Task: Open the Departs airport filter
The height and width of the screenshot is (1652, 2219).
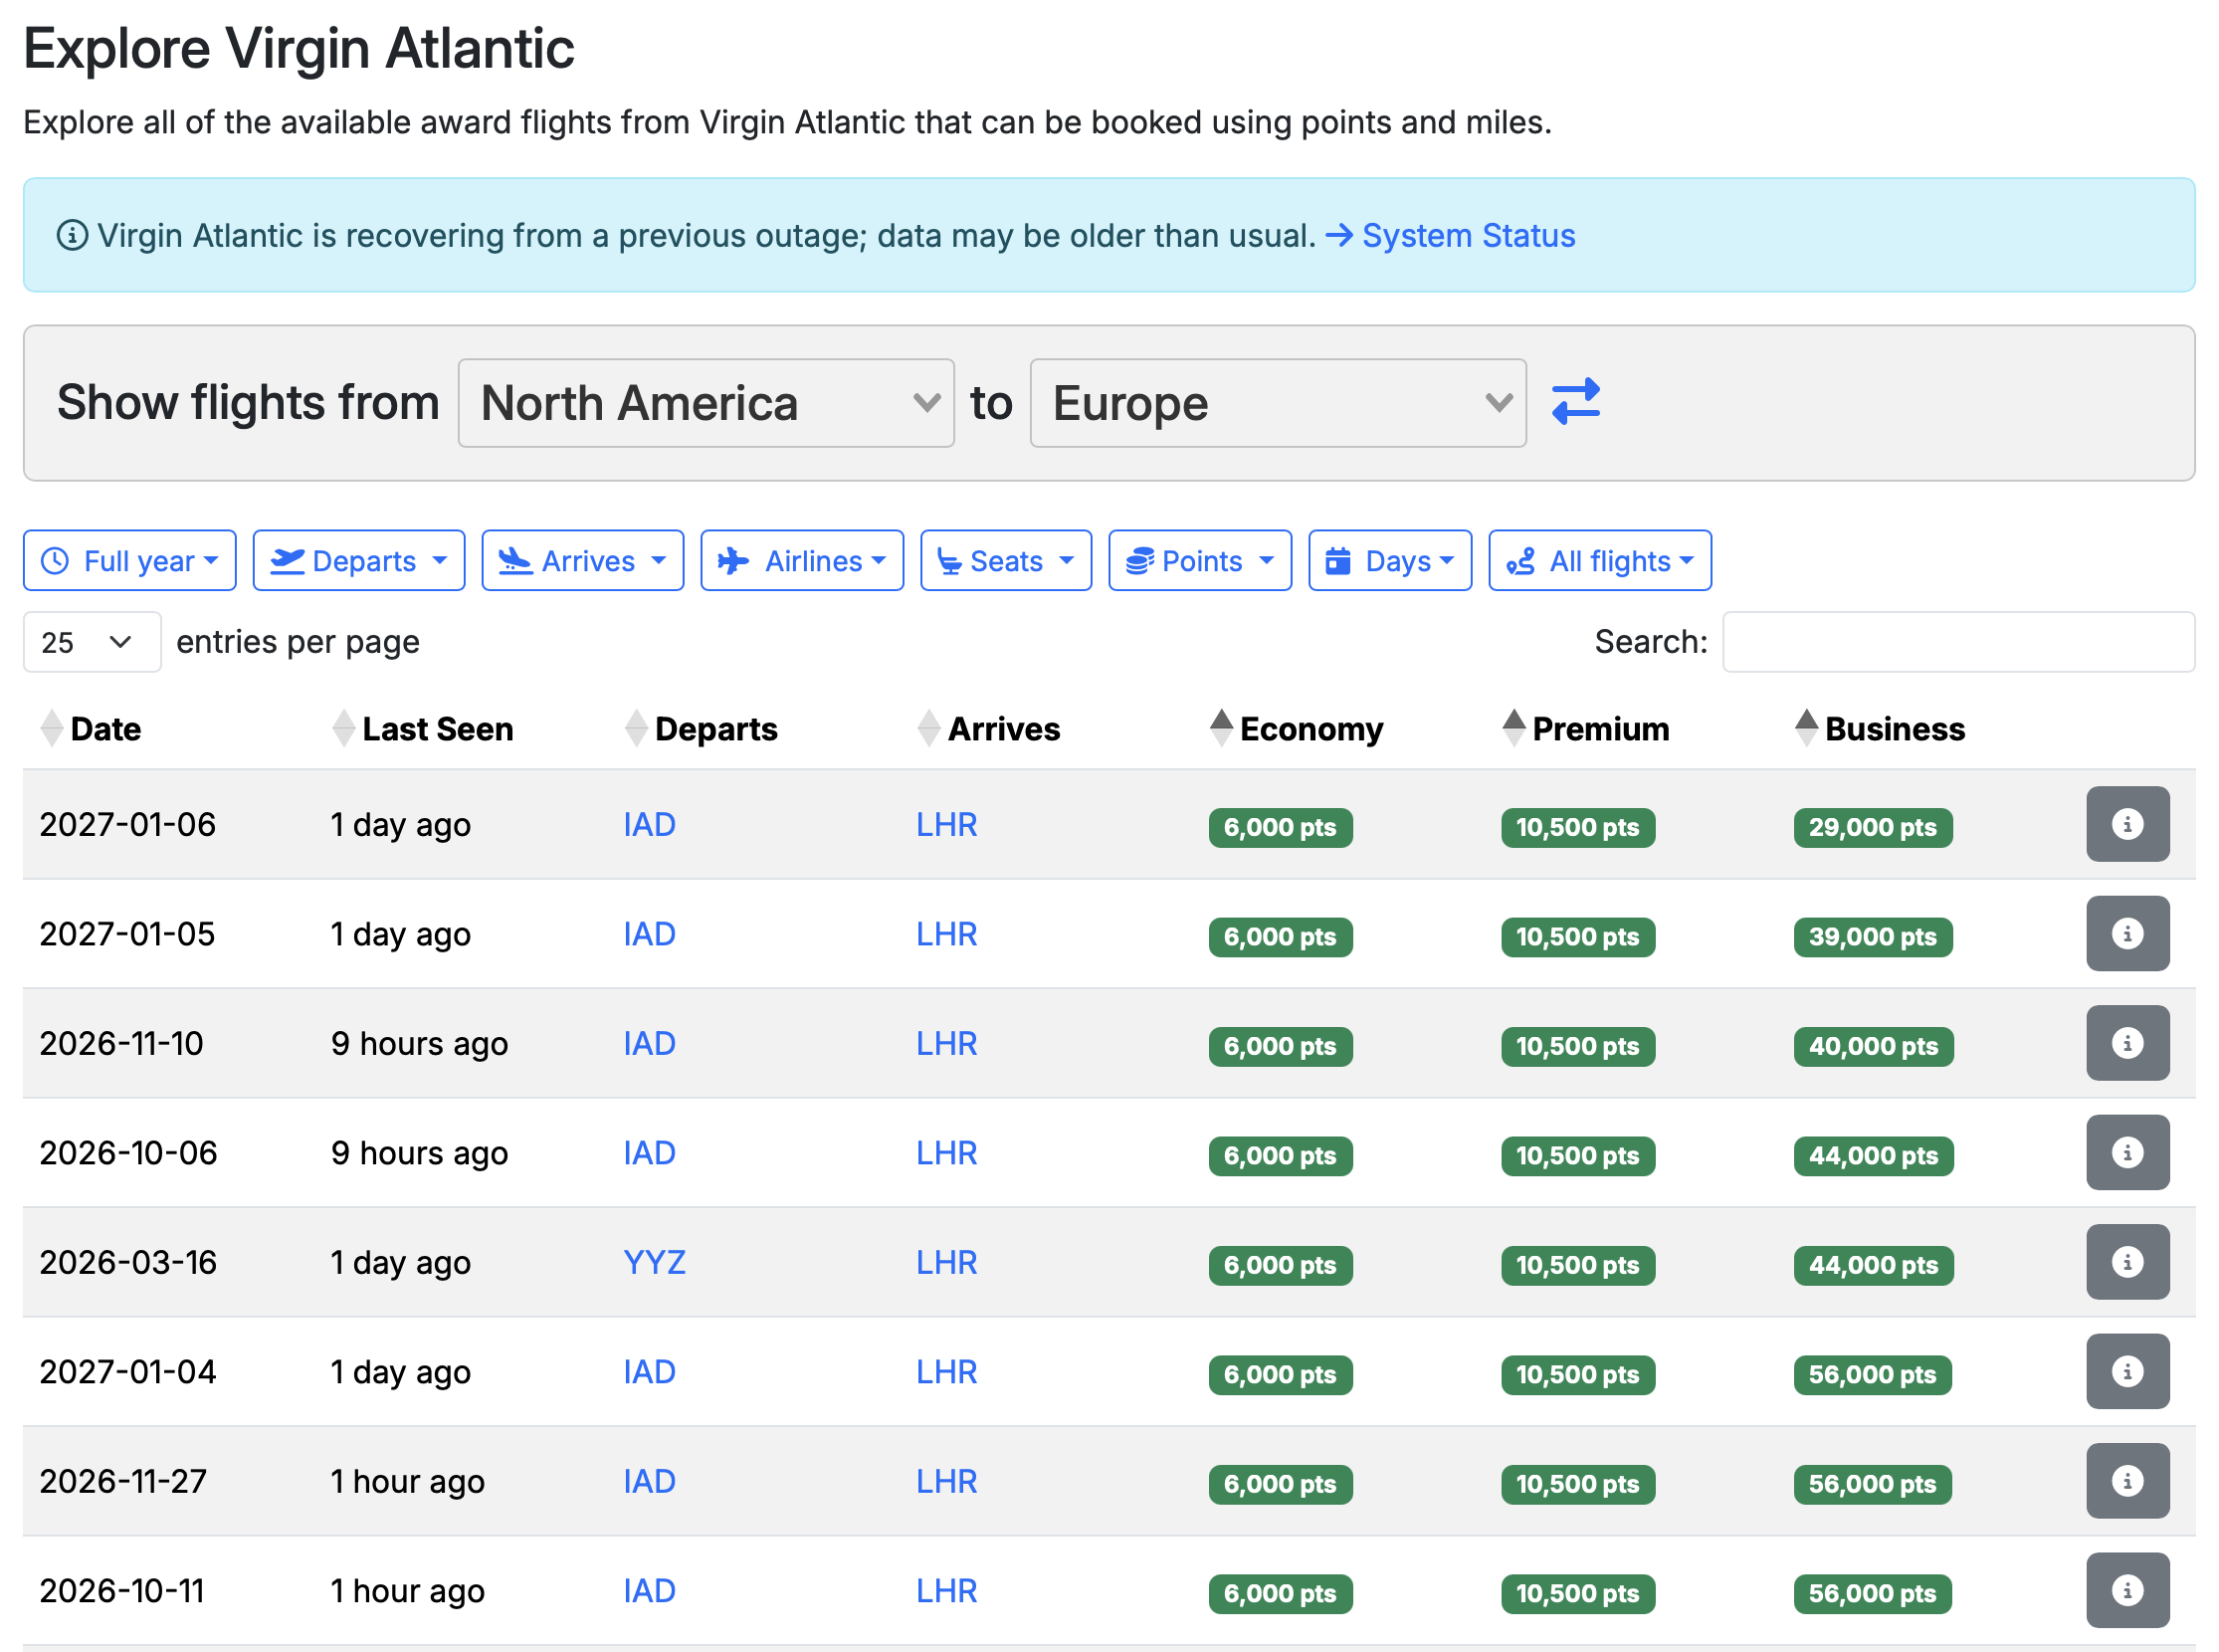Action: 358,560
